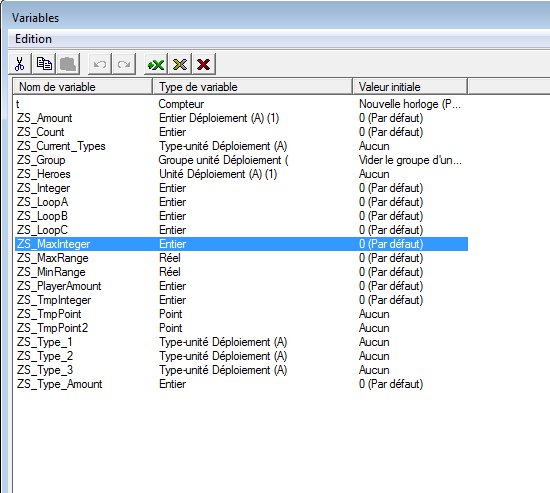Sort by Type de variable column header

(x=252, y=87)
